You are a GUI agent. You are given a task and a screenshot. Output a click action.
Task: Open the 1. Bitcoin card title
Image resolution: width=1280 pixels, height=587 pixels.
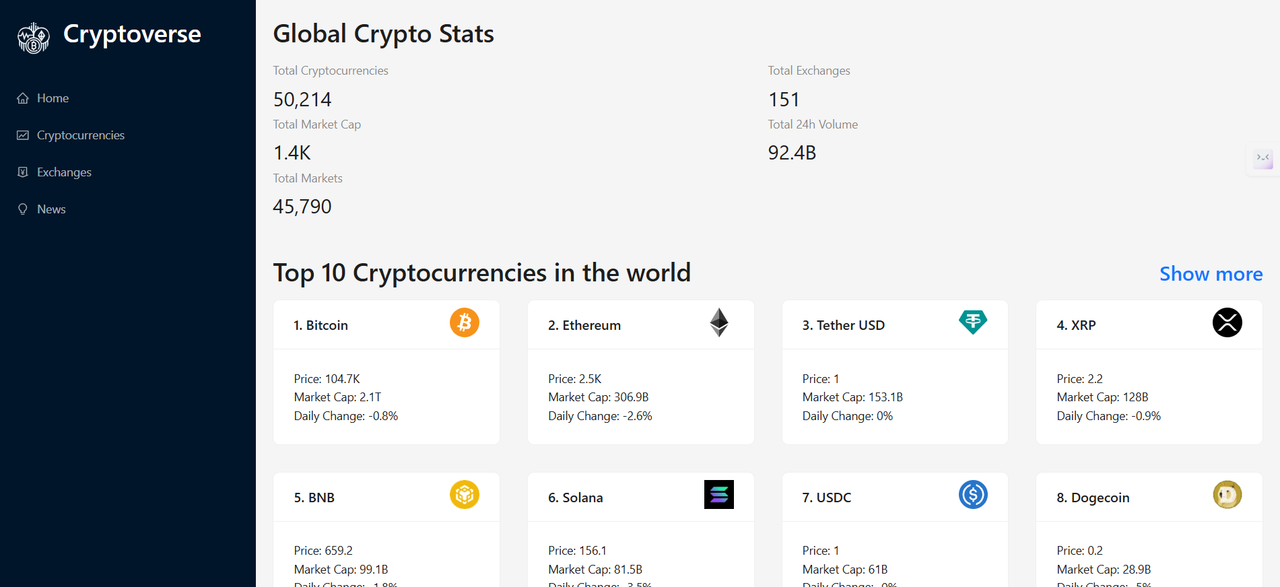point(321,325)
